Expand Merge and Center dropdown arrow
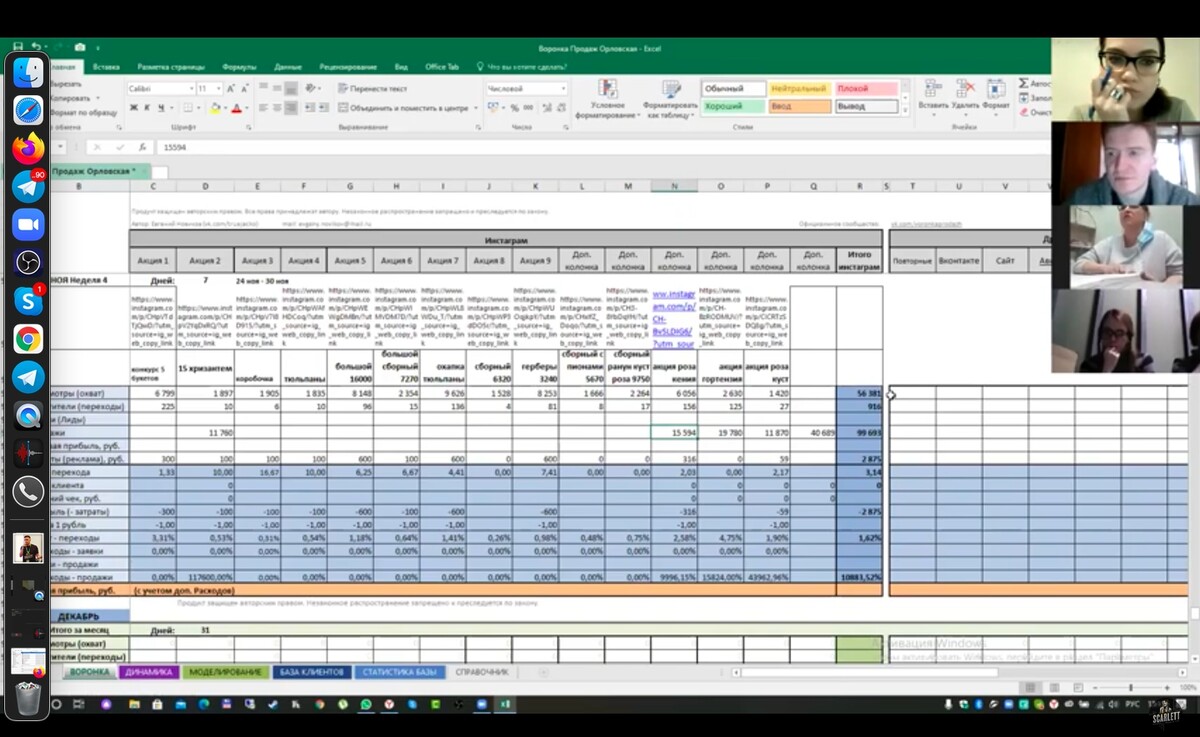This screenshot has width=1200, height=737. point(476,108)
